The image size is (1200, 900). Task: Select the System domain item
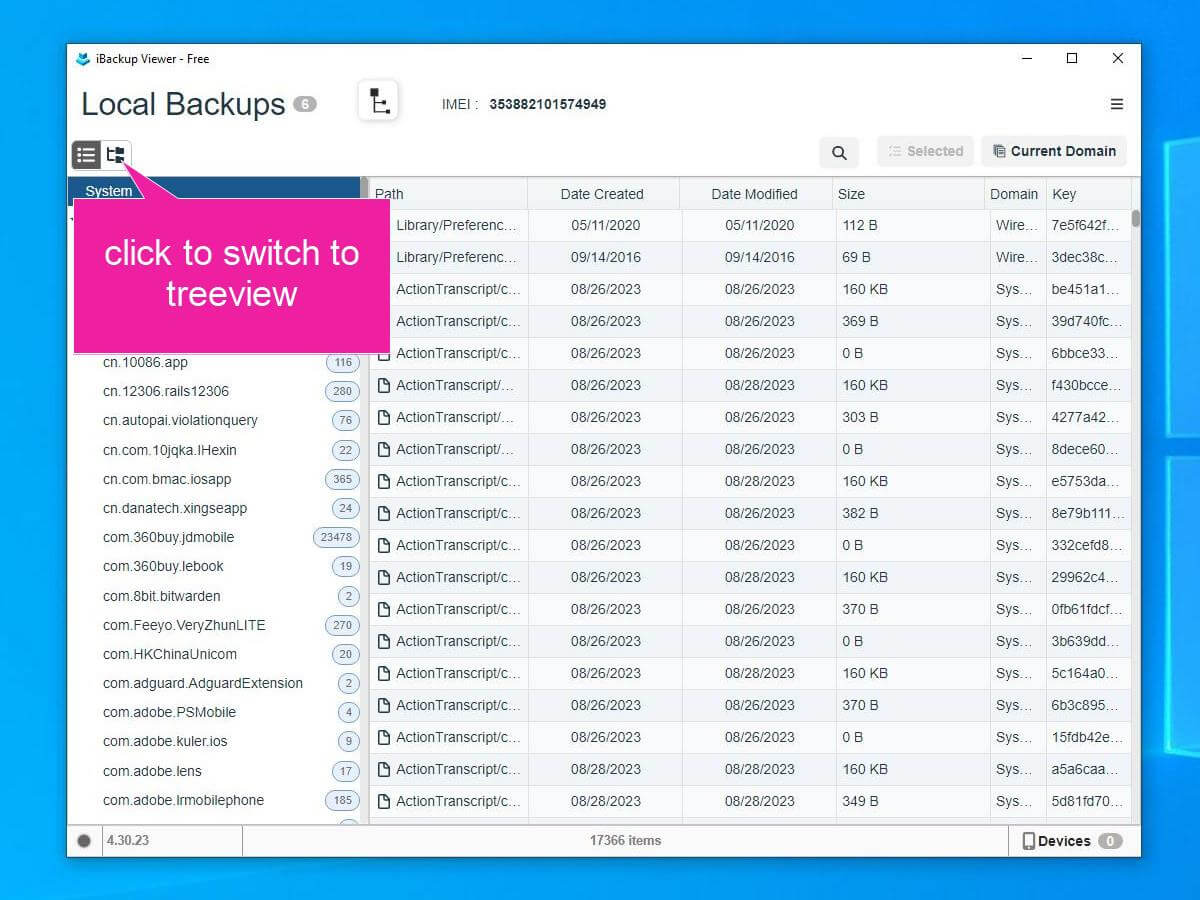(x=214, y=190)
